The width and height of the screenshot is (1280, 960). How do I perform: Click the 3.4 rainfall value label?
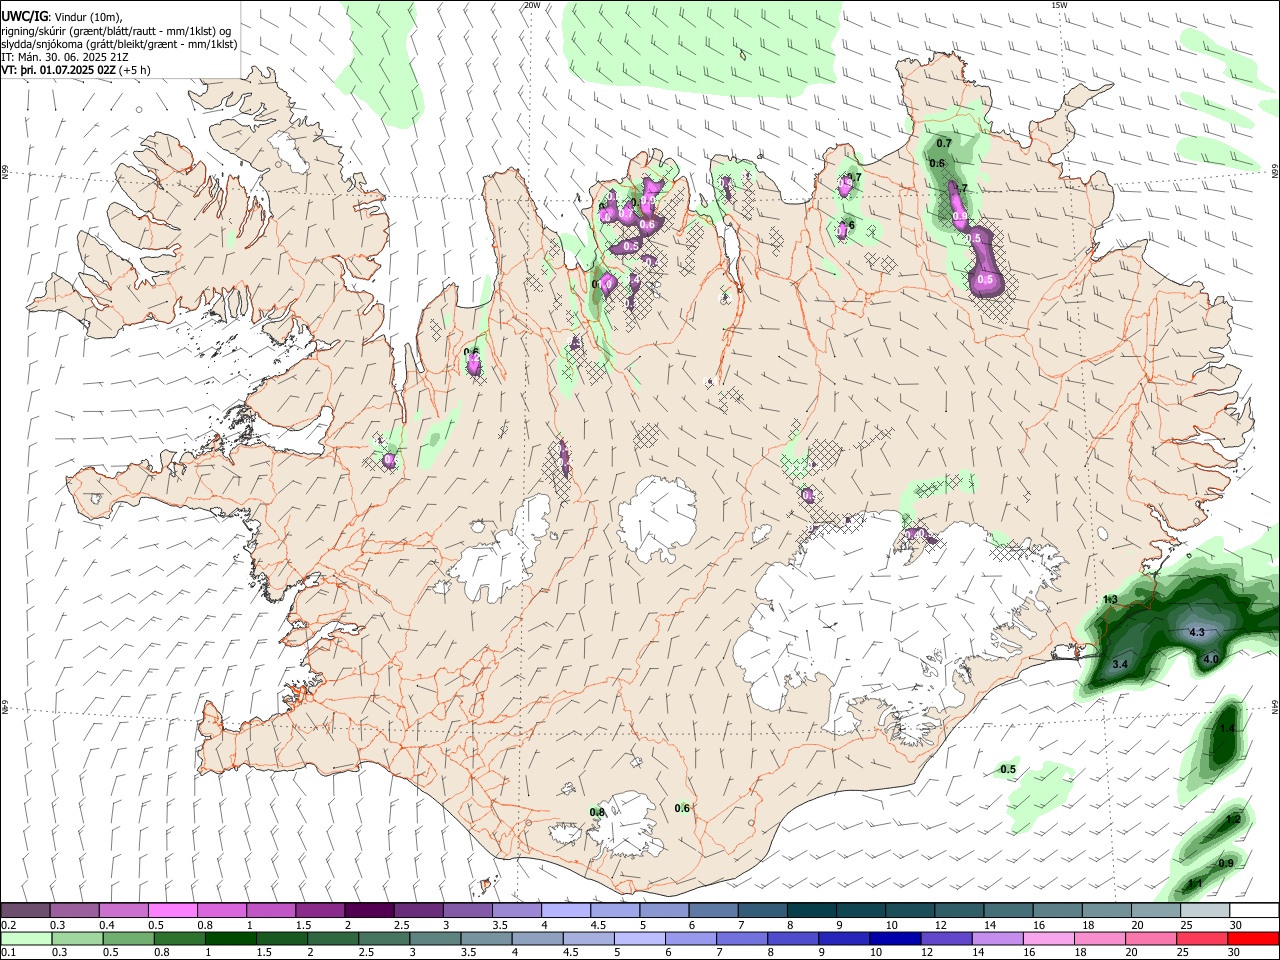[x=1120, y=664]
